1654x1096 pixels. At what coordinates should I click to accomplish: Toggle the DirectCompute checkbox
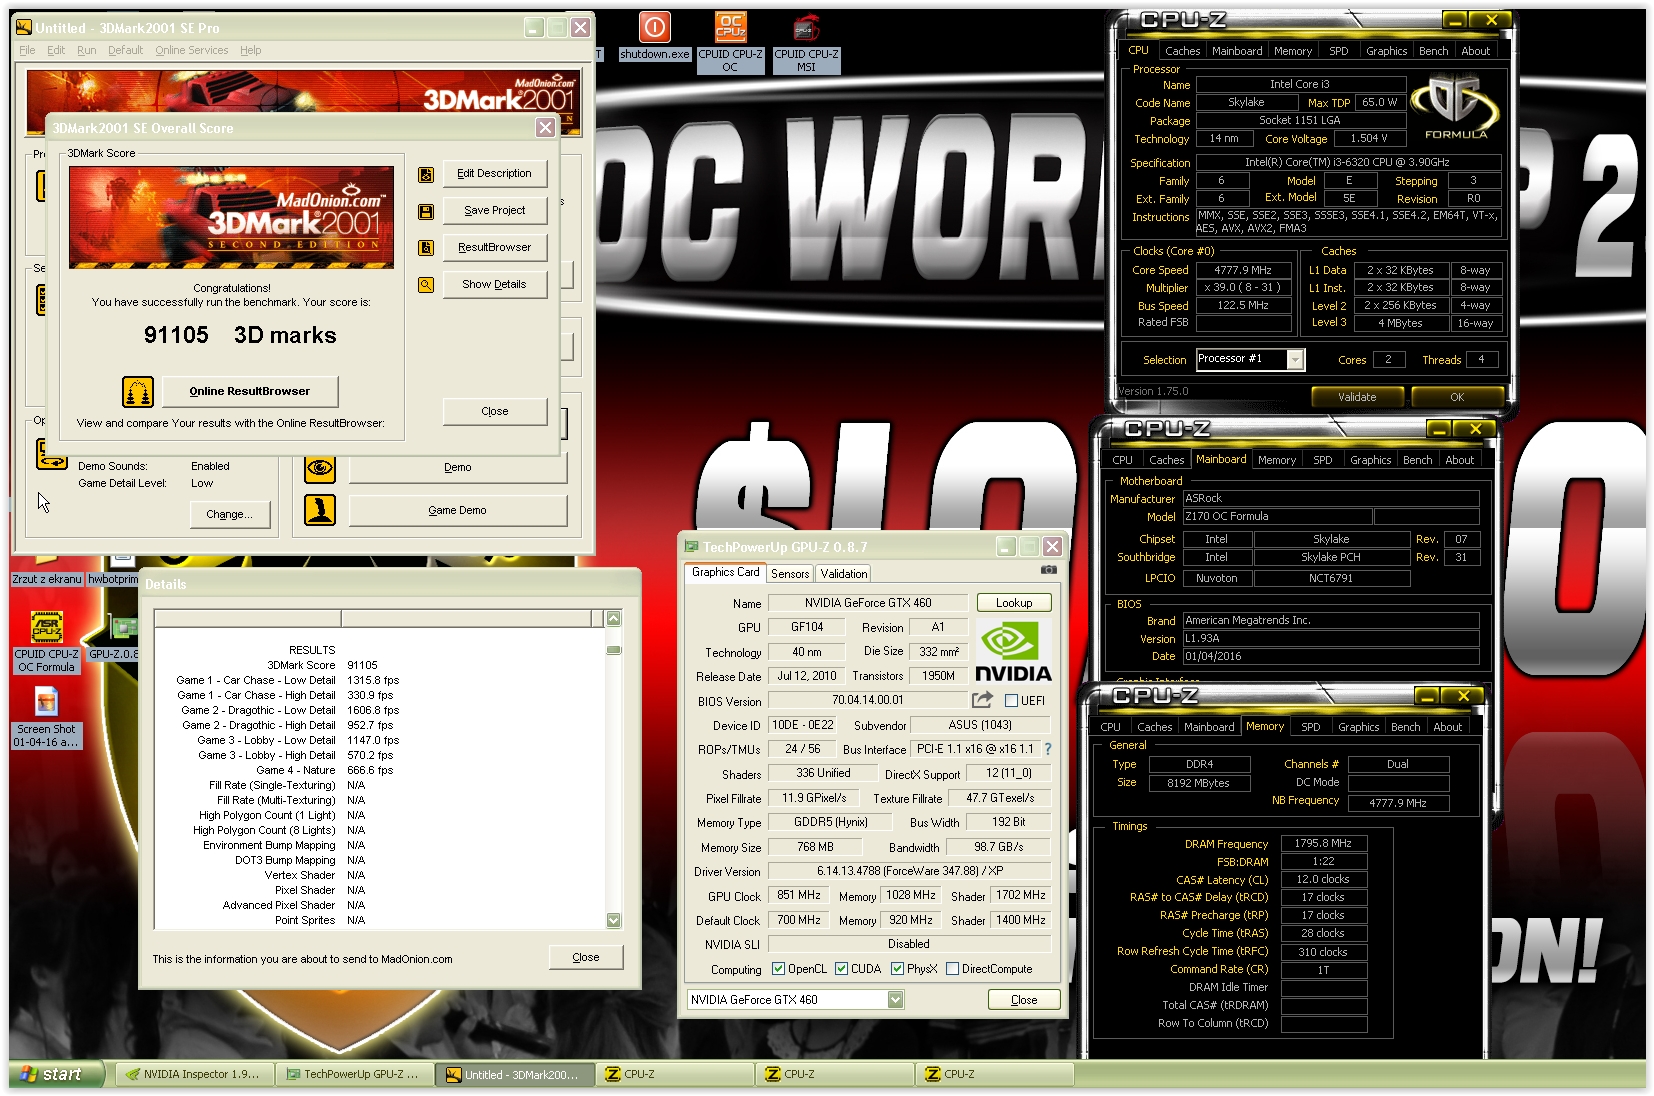pos(953,969)
